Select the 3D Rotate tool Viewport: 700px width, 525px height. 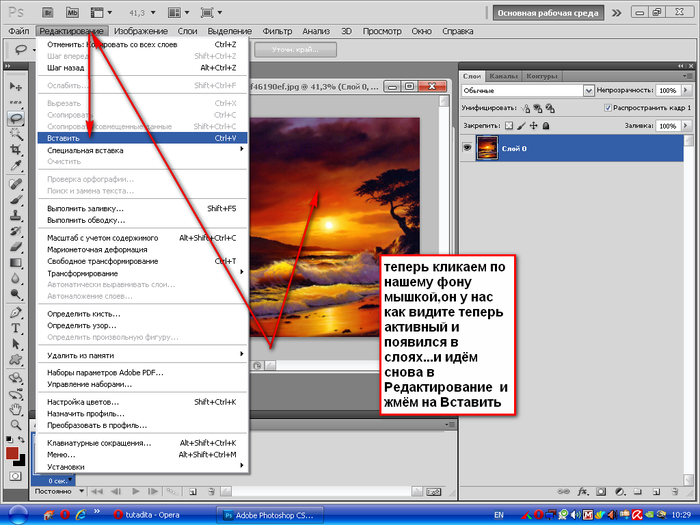pyautogui.click(x=16, y=378)
